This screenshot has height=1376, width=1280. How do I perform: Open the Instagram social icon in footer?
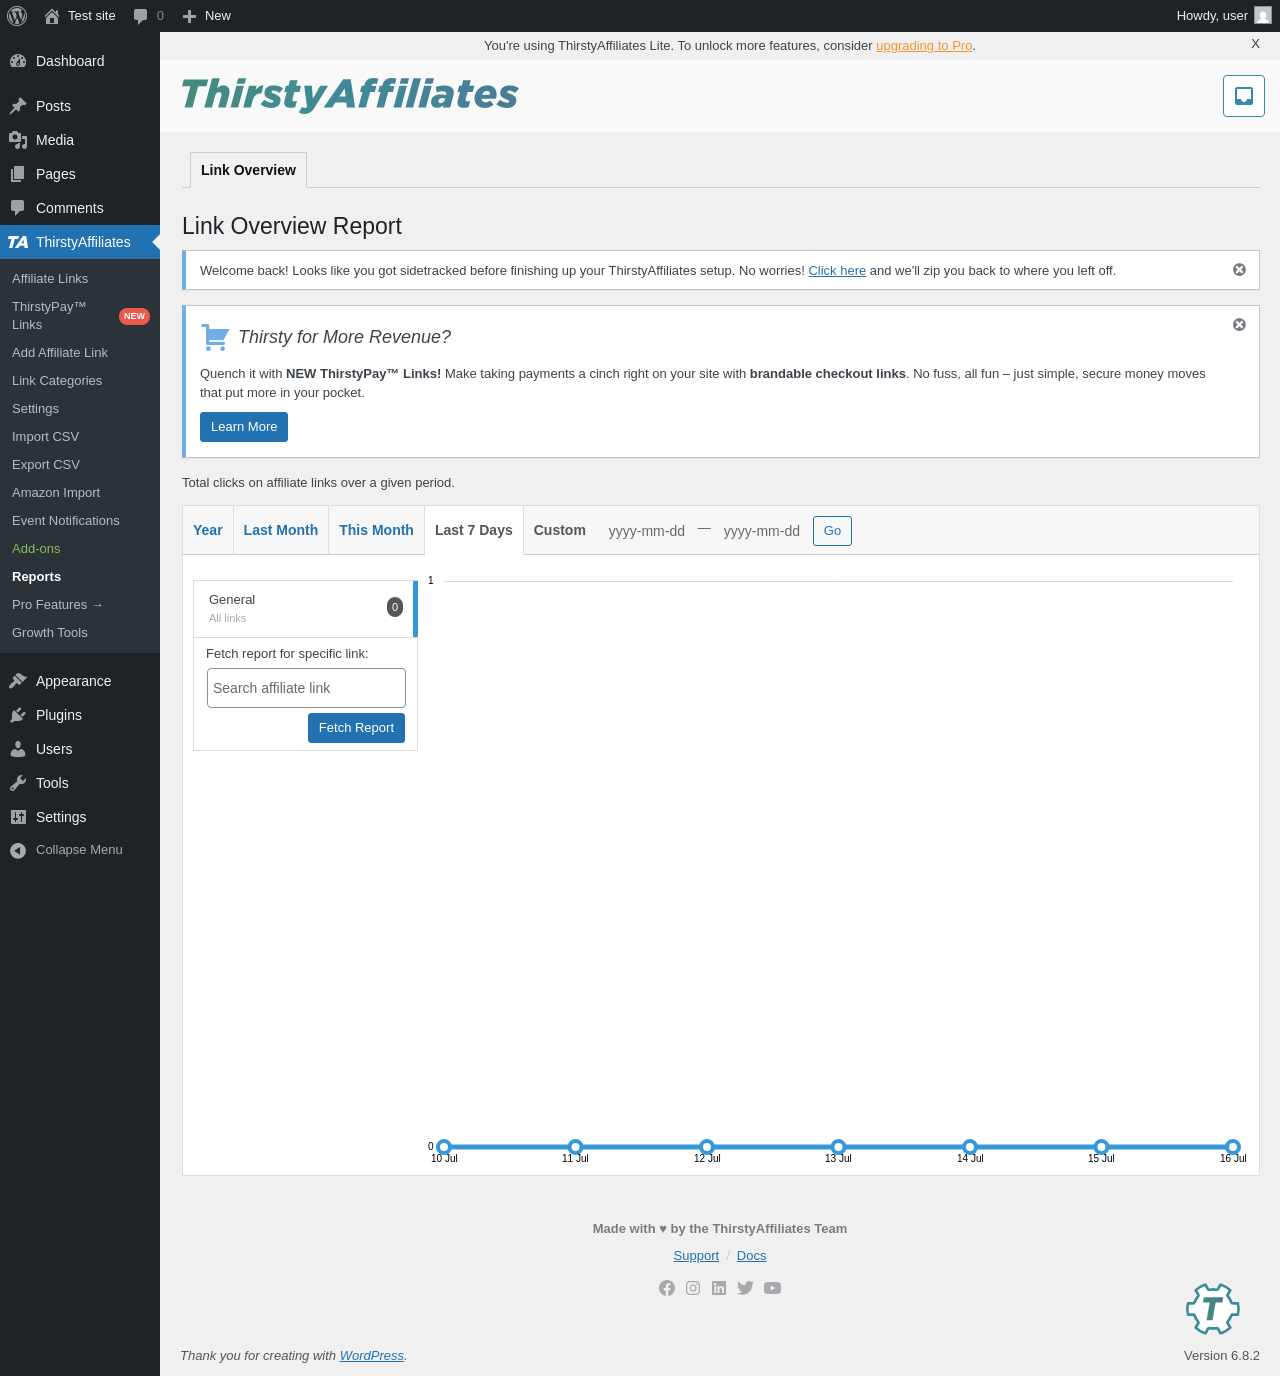[693, 1288]
